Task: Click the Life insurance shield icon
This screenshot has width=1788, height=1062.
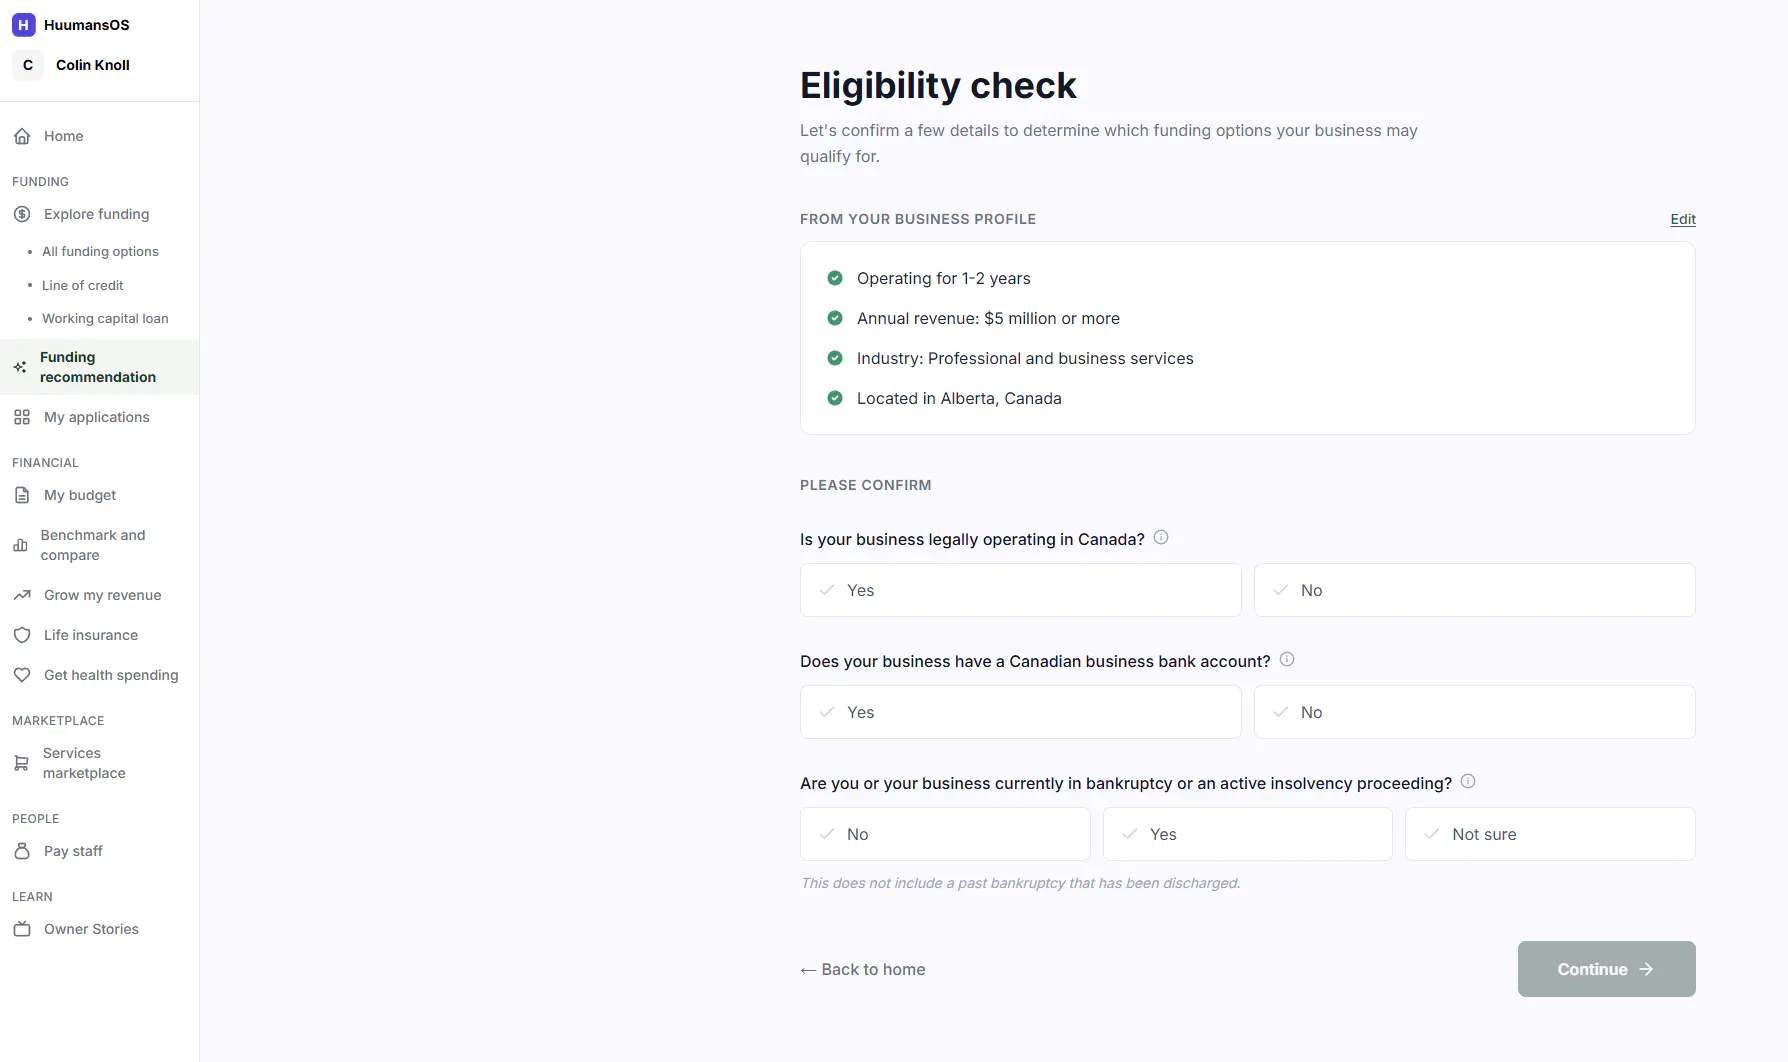Action: [x=22, y=635]
